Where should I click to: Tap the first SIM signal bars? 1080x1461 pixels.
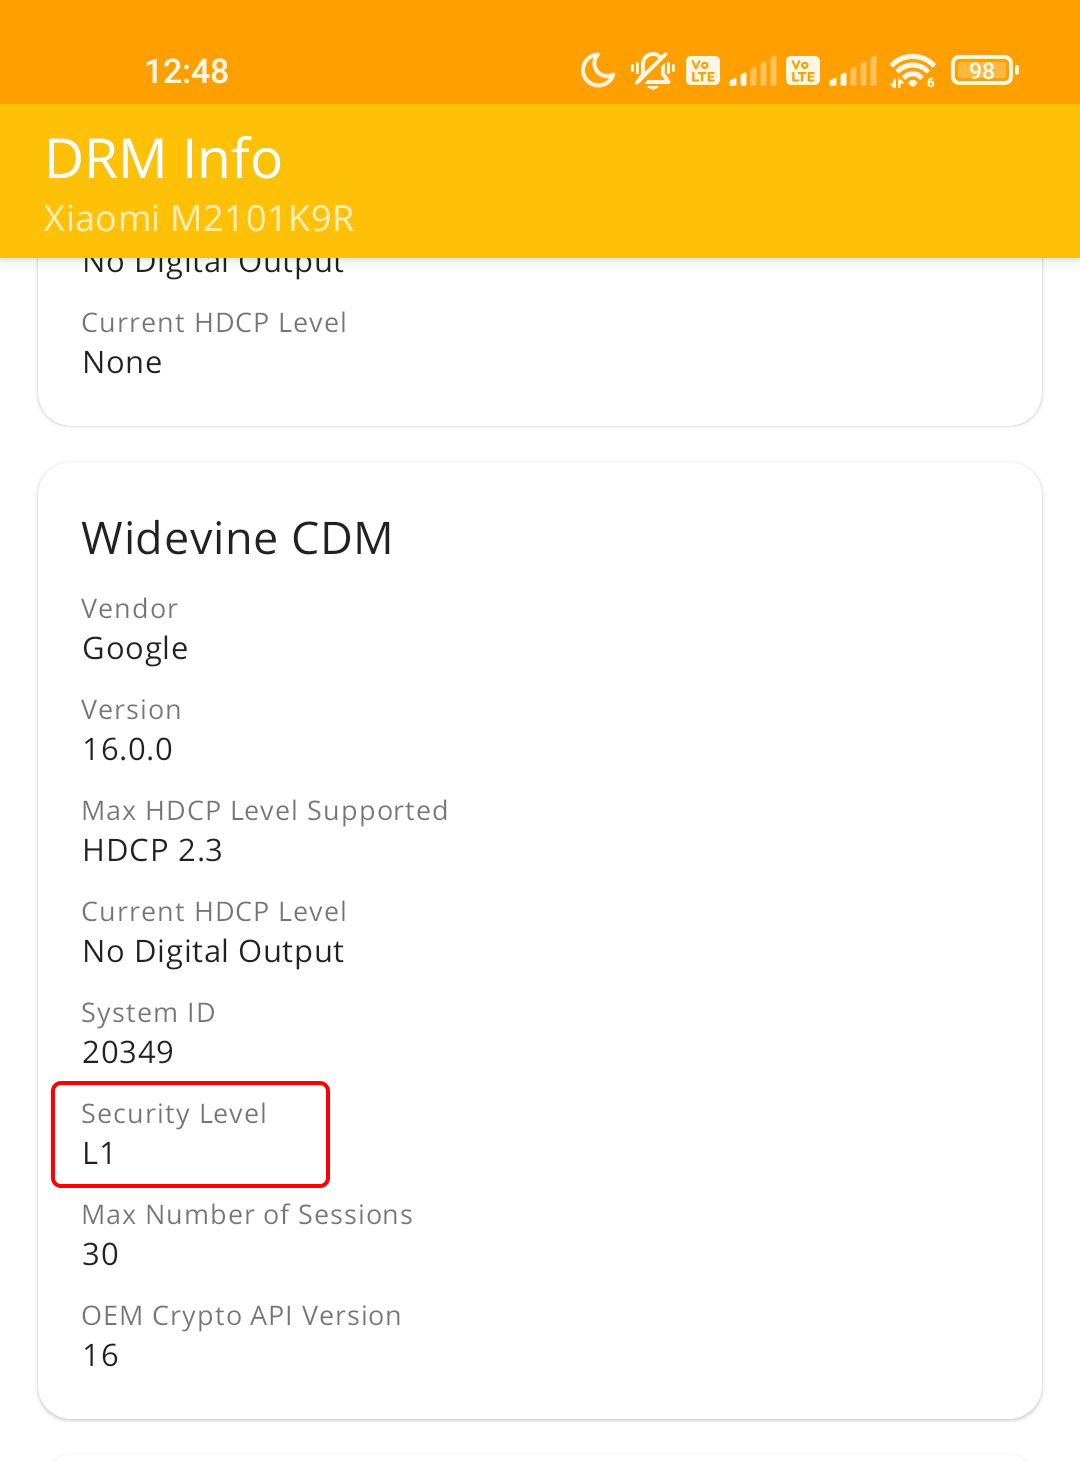click(x=753, y=71)
